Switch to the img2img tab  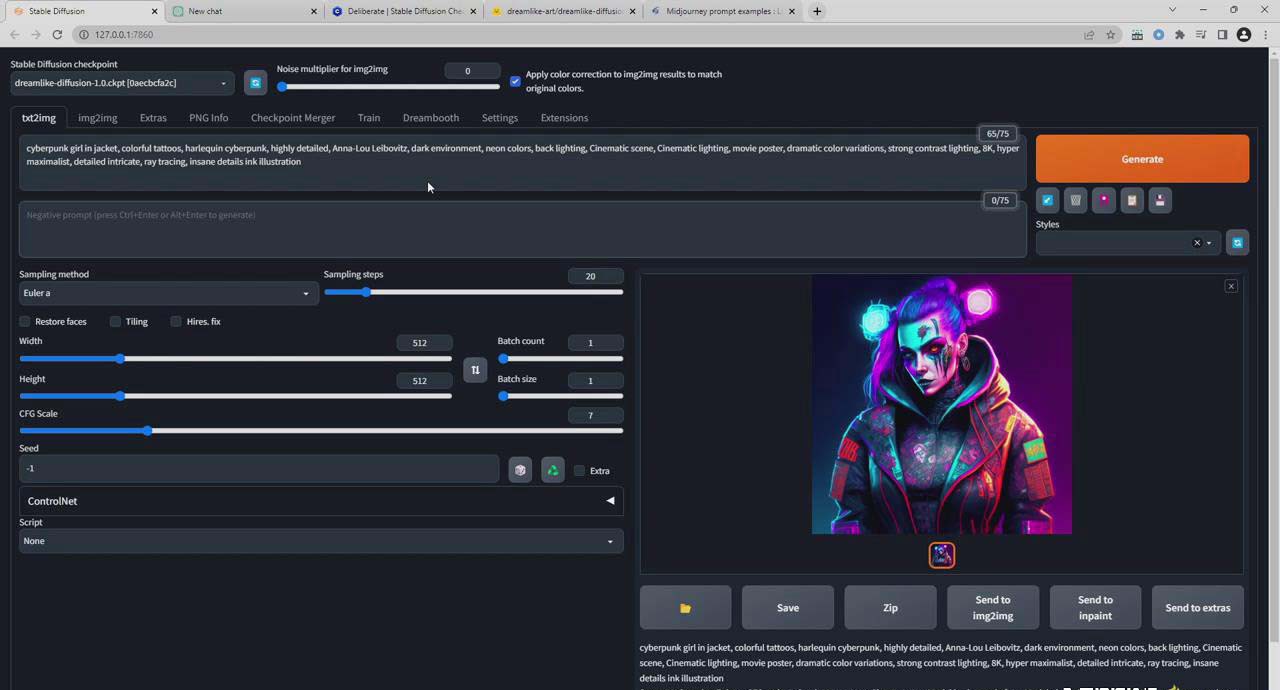(97, 117)
